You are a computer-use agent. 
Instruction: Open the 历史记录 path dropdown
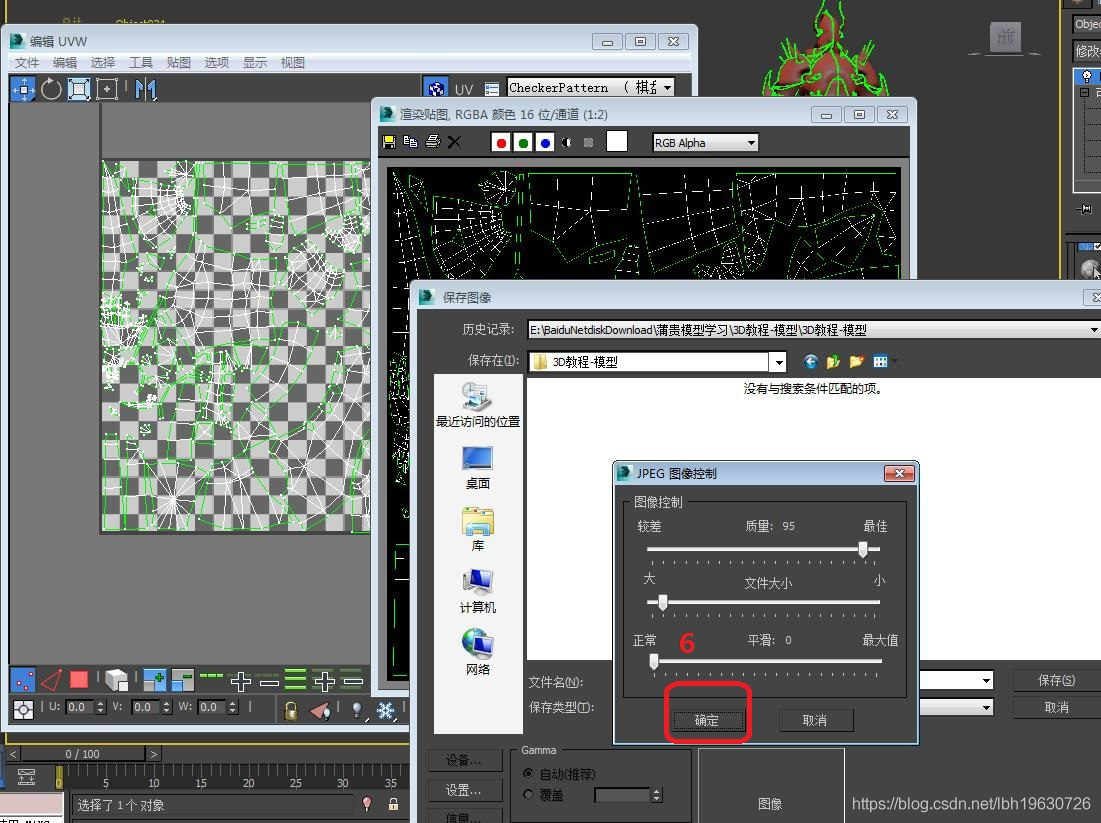pos(1094,329)
